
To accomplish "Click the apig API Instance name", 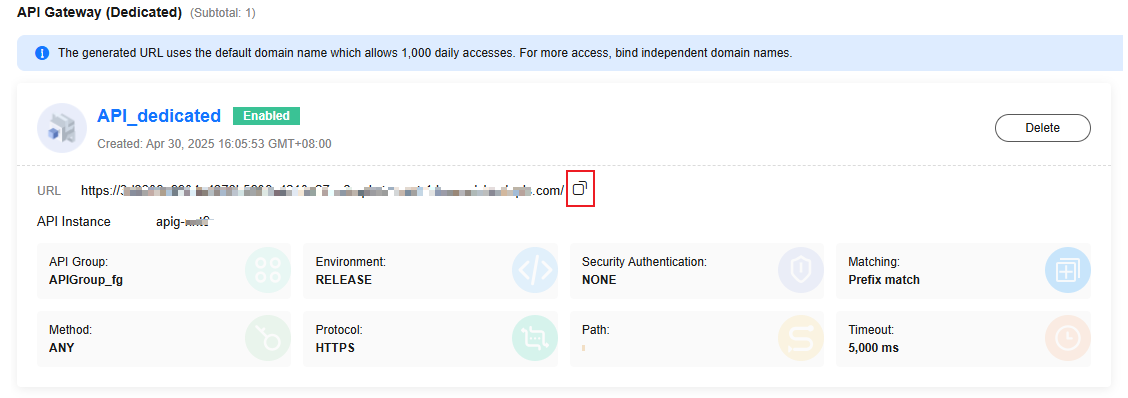I will click(183, 222).
